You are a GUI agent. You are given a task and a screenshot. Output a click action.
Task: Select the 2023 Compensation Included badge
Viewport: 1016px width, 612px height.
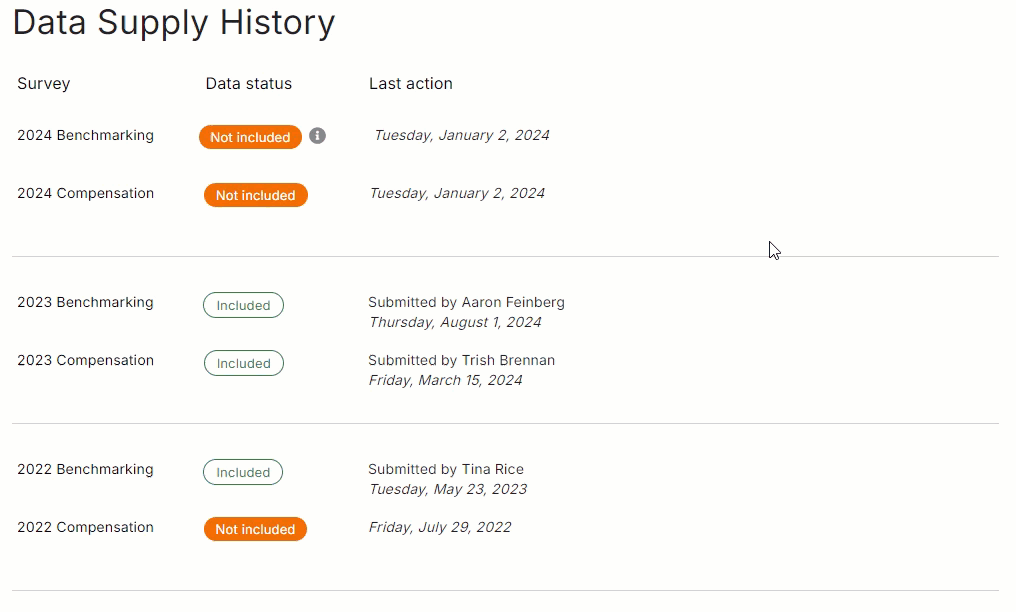click(x=244, y=363)
